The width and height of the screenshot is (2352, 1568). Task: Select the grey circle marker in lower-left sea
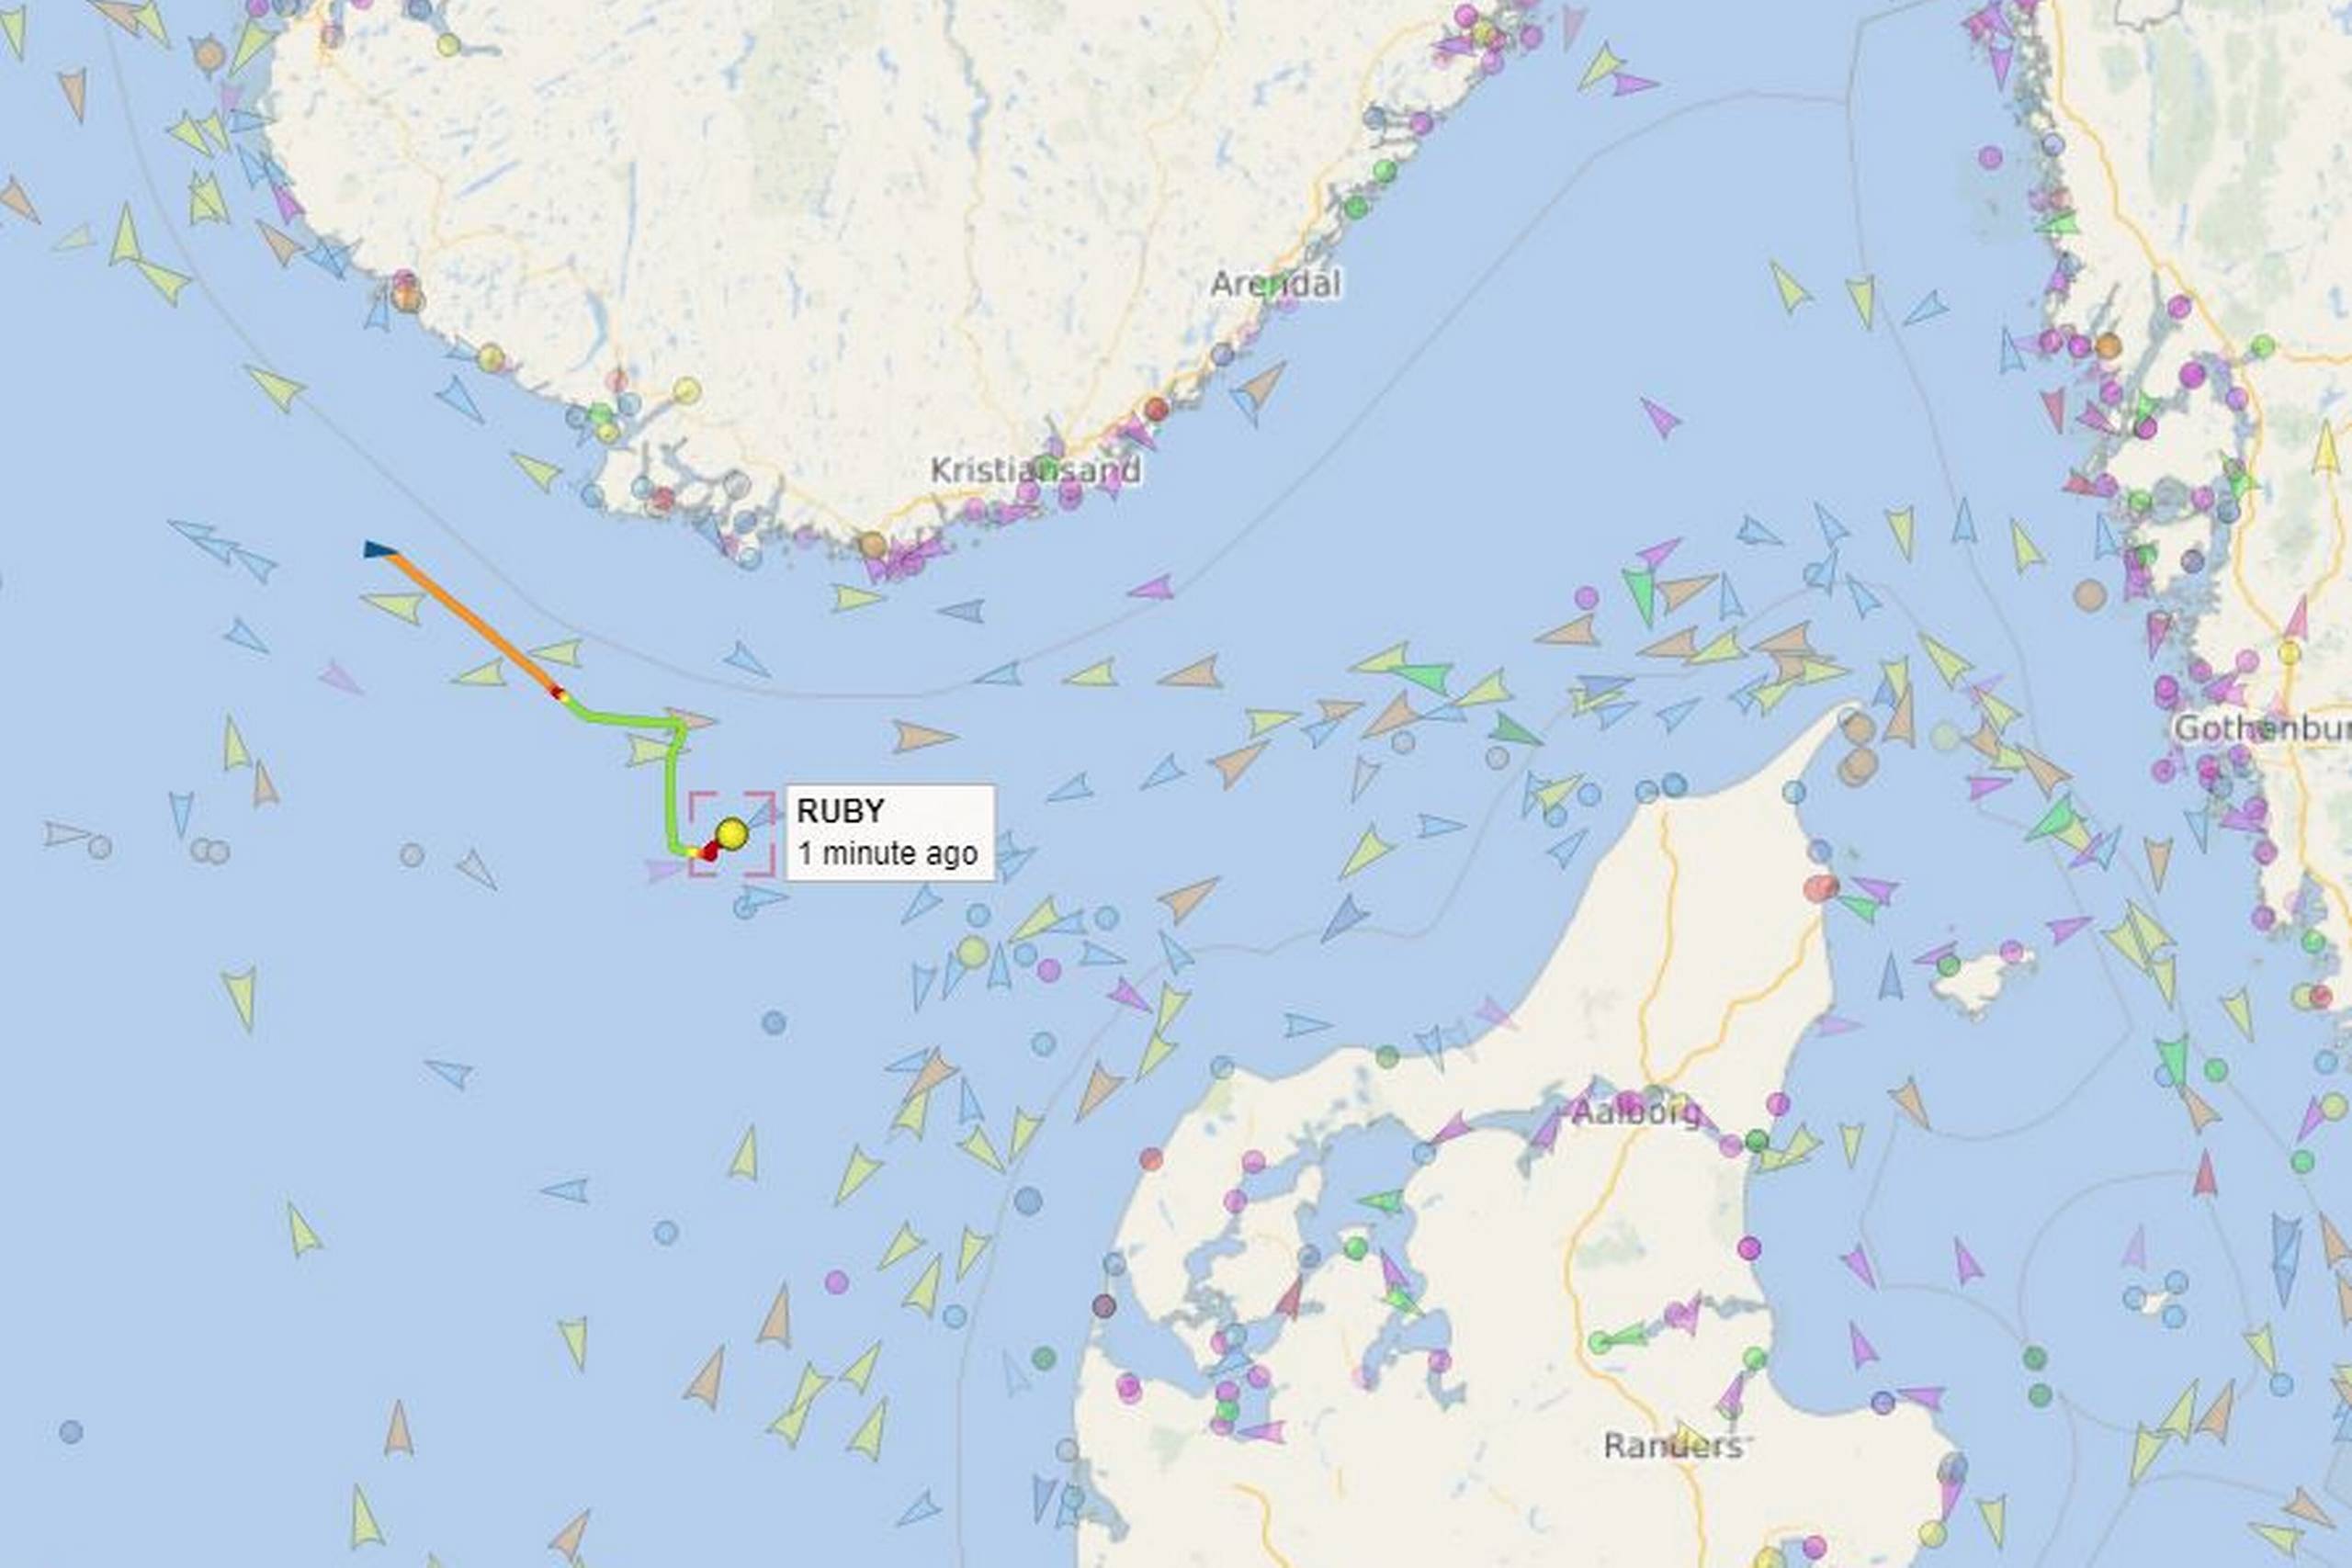click(71, 1432)
